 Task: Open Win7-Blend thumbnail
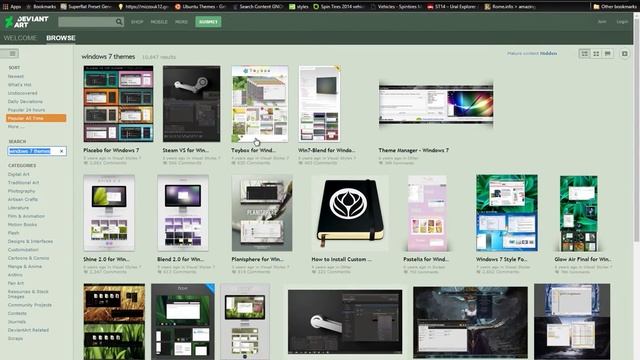click(319, 104)
